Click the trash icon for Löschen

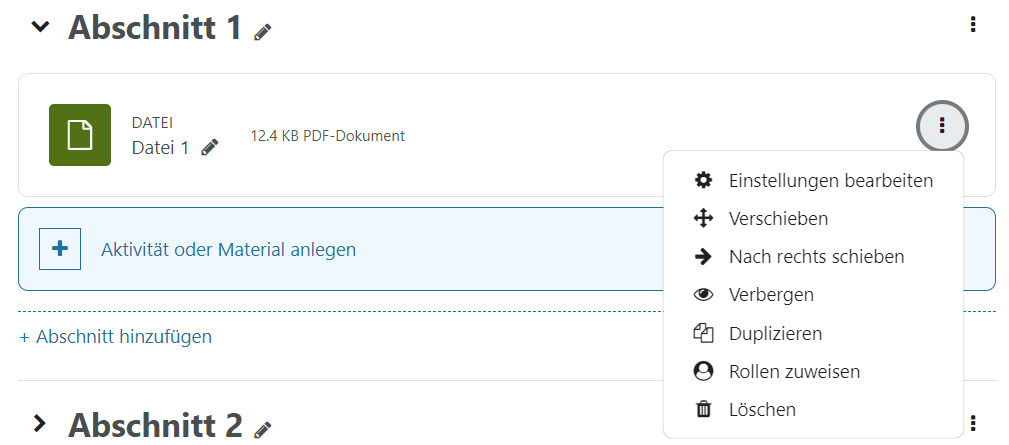(704, 409)
